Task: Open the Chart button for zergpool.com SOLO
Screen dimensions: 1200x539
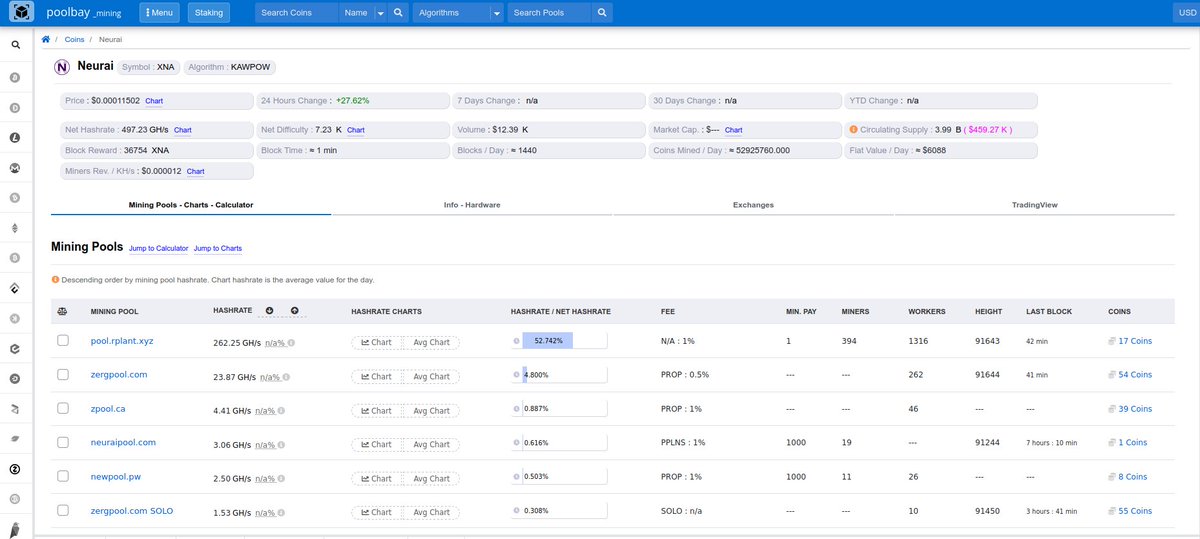Action: (376, 512)
